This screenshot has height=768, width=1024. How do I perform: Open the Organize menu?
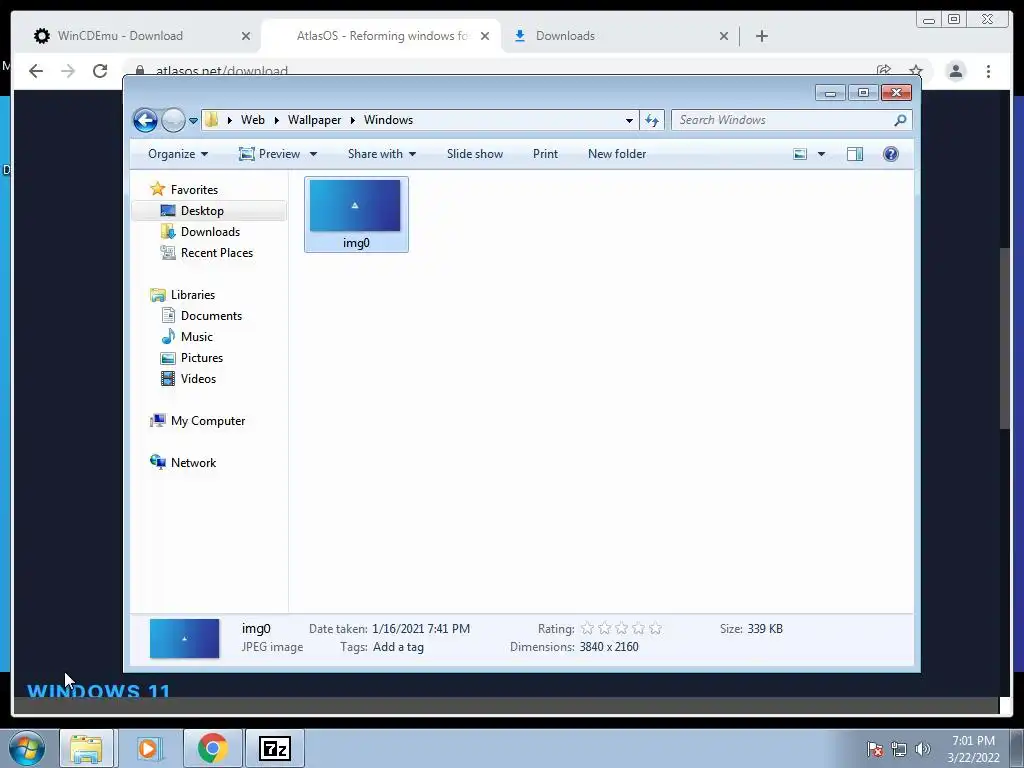[178, 154]
